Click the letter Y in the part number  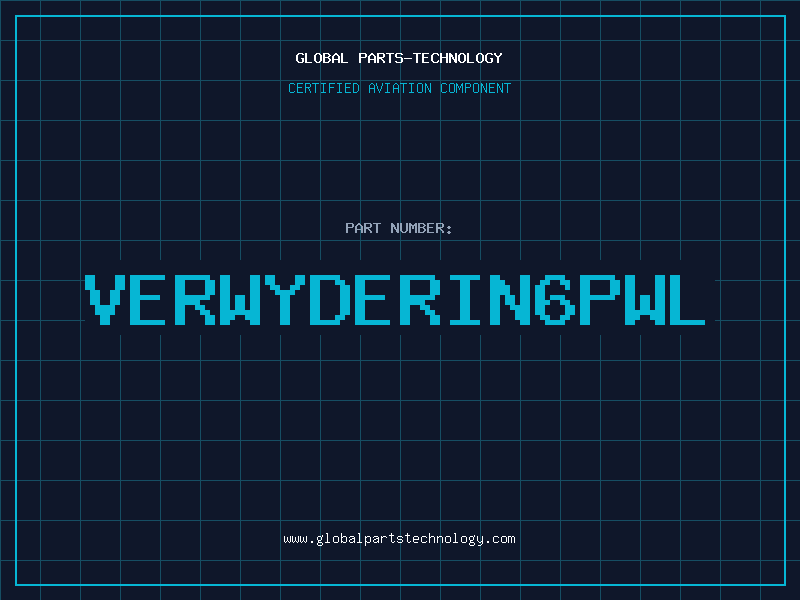point(285,300)
